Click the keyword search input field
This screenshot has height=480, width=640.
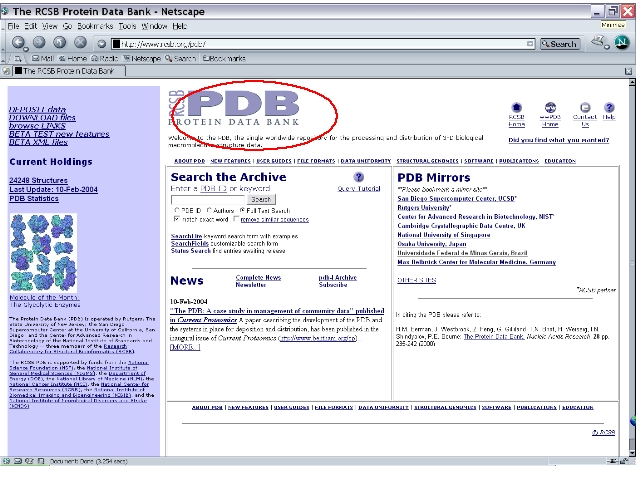209,199
